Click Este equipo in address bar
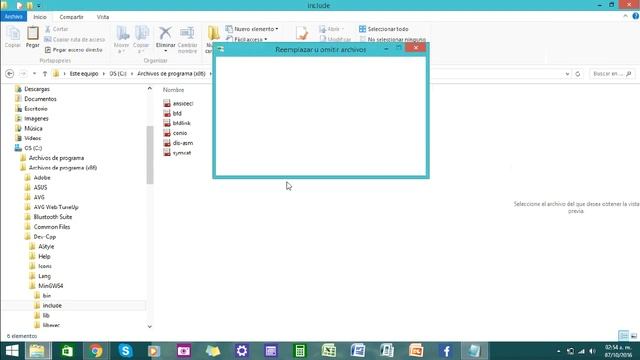The image size is (640, 360). pyautogui.click(x=84, y=74)
